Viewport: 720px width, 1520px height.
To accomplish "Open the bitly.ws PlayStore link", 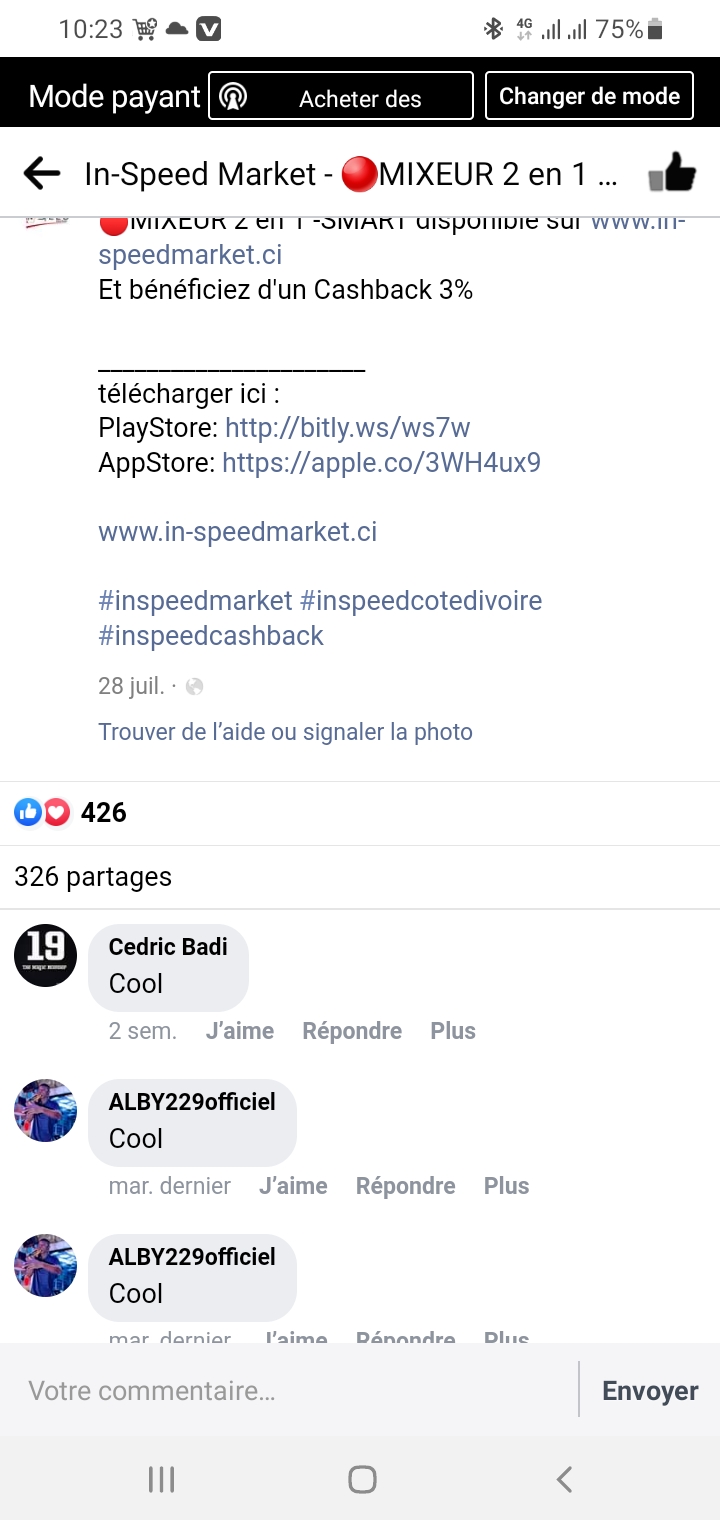I will [x=347, y=428].
